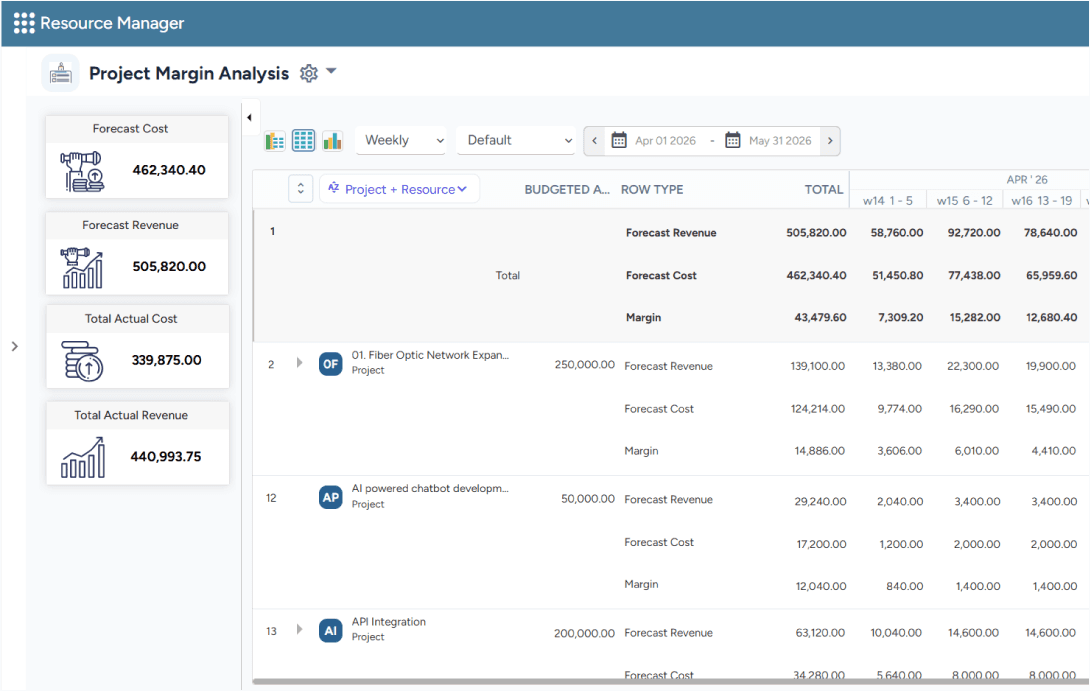Viewport: 1090px width, 691px height.
Task: Click the 139,100.00 forecast revenue total
Action: pos(818,366)
